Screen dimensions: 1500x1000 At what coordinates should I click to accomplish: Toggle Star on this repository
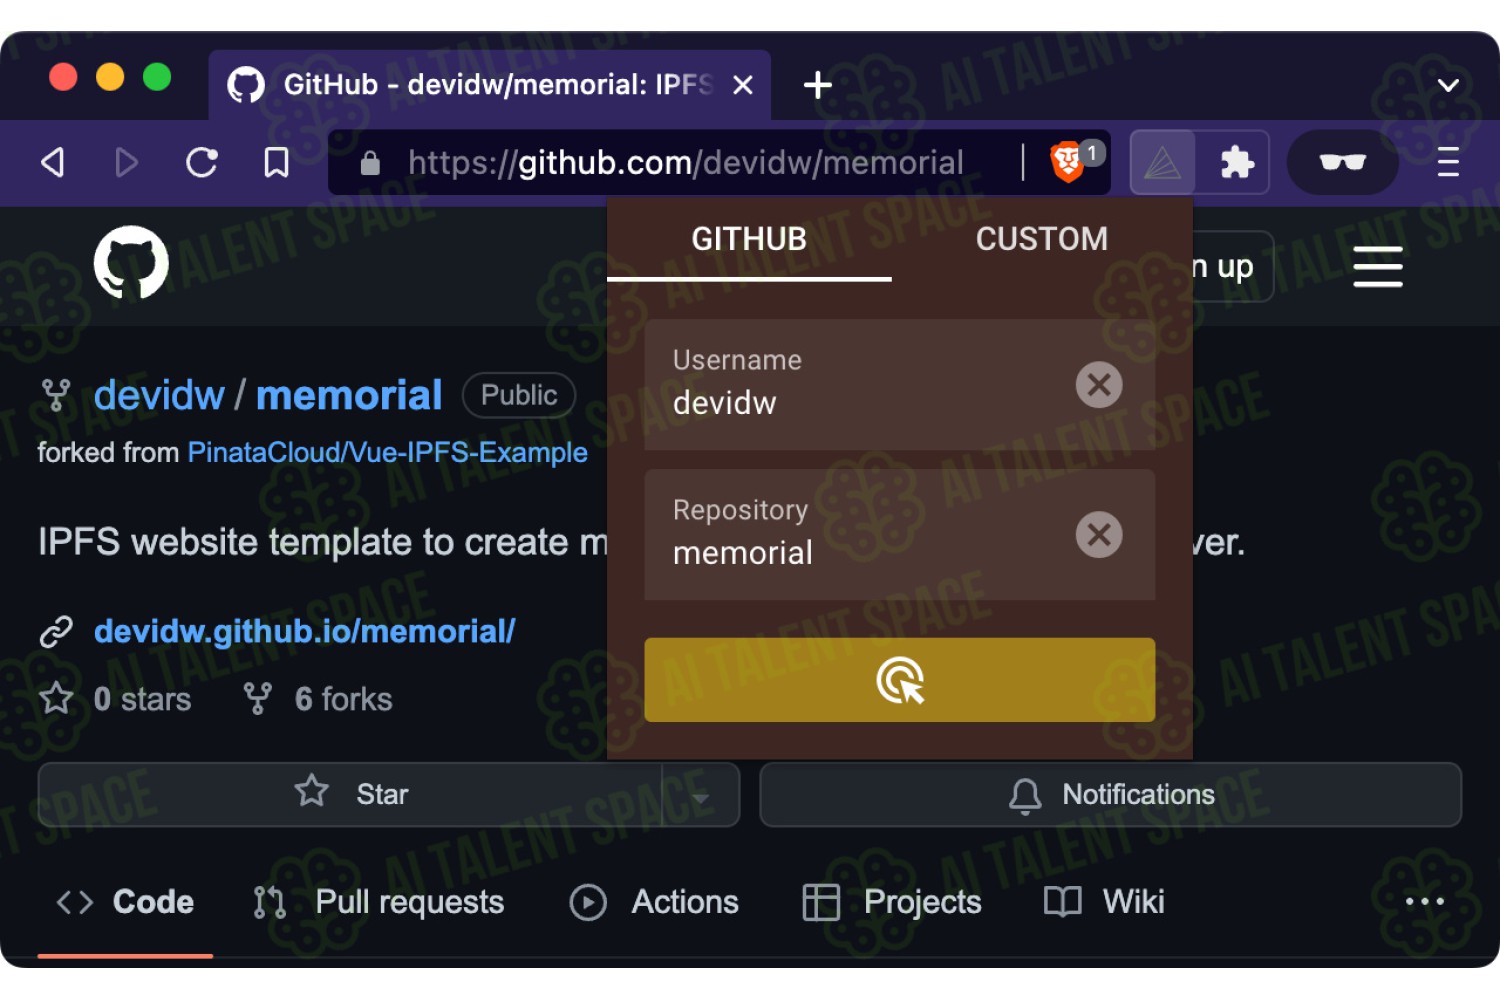(x=350, y=795)
